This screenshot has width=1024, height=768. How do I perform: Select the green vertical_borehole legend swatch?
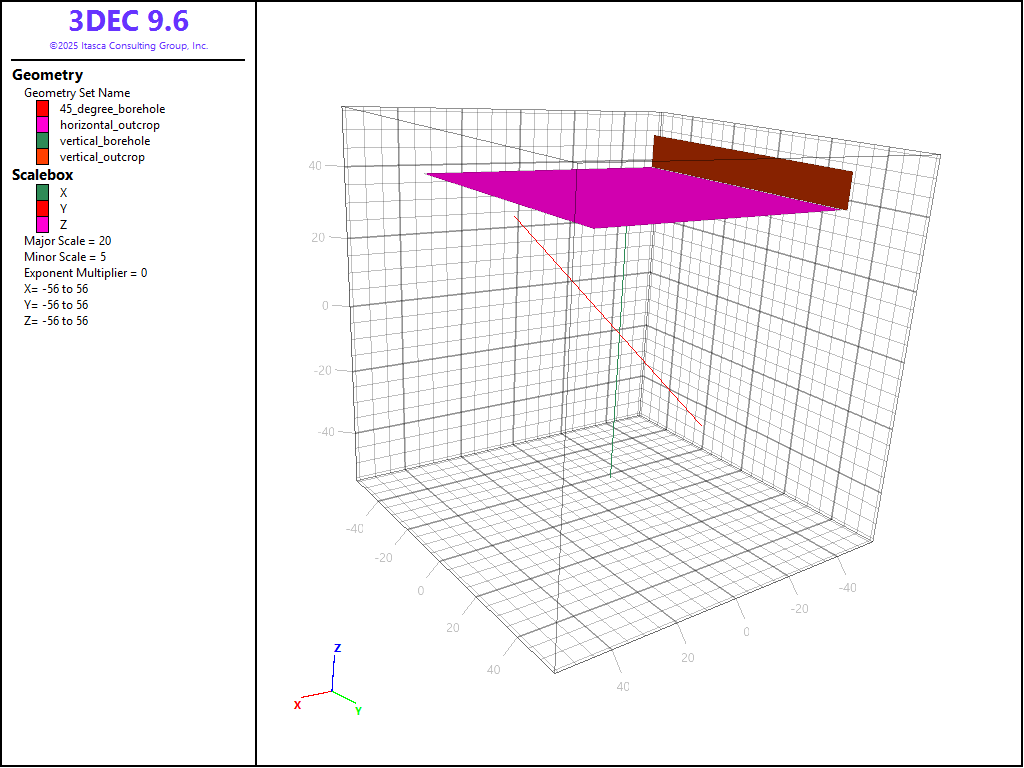[x=43, y=141]
